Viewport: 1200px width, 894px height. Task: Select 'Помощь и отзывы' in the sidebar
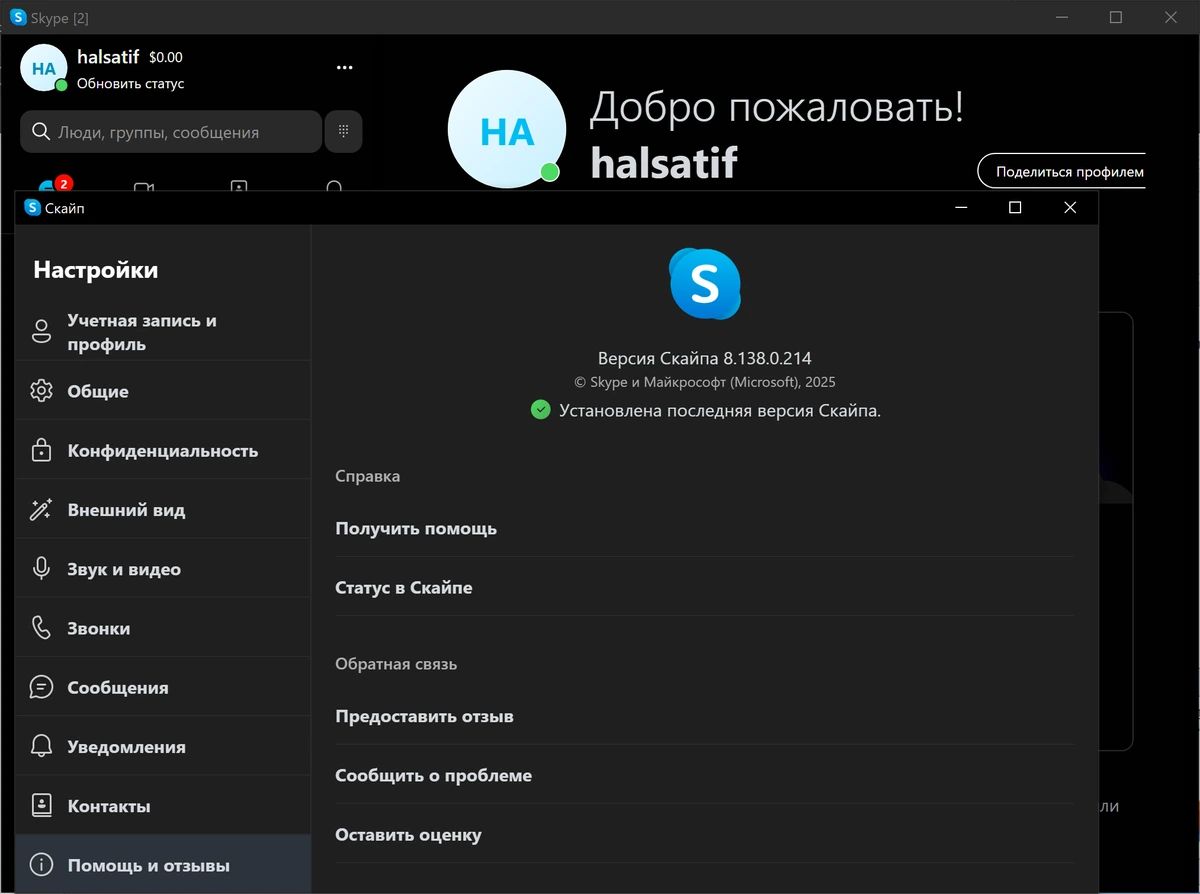pos(163,864)
